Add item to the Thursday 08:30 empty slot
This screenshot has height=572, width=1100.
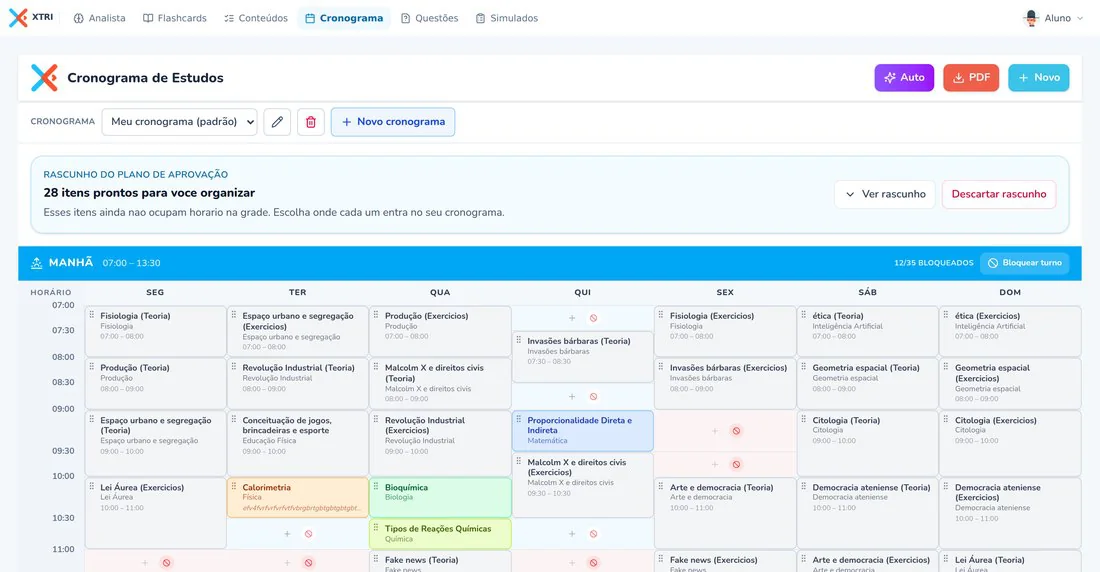[572, 397]
